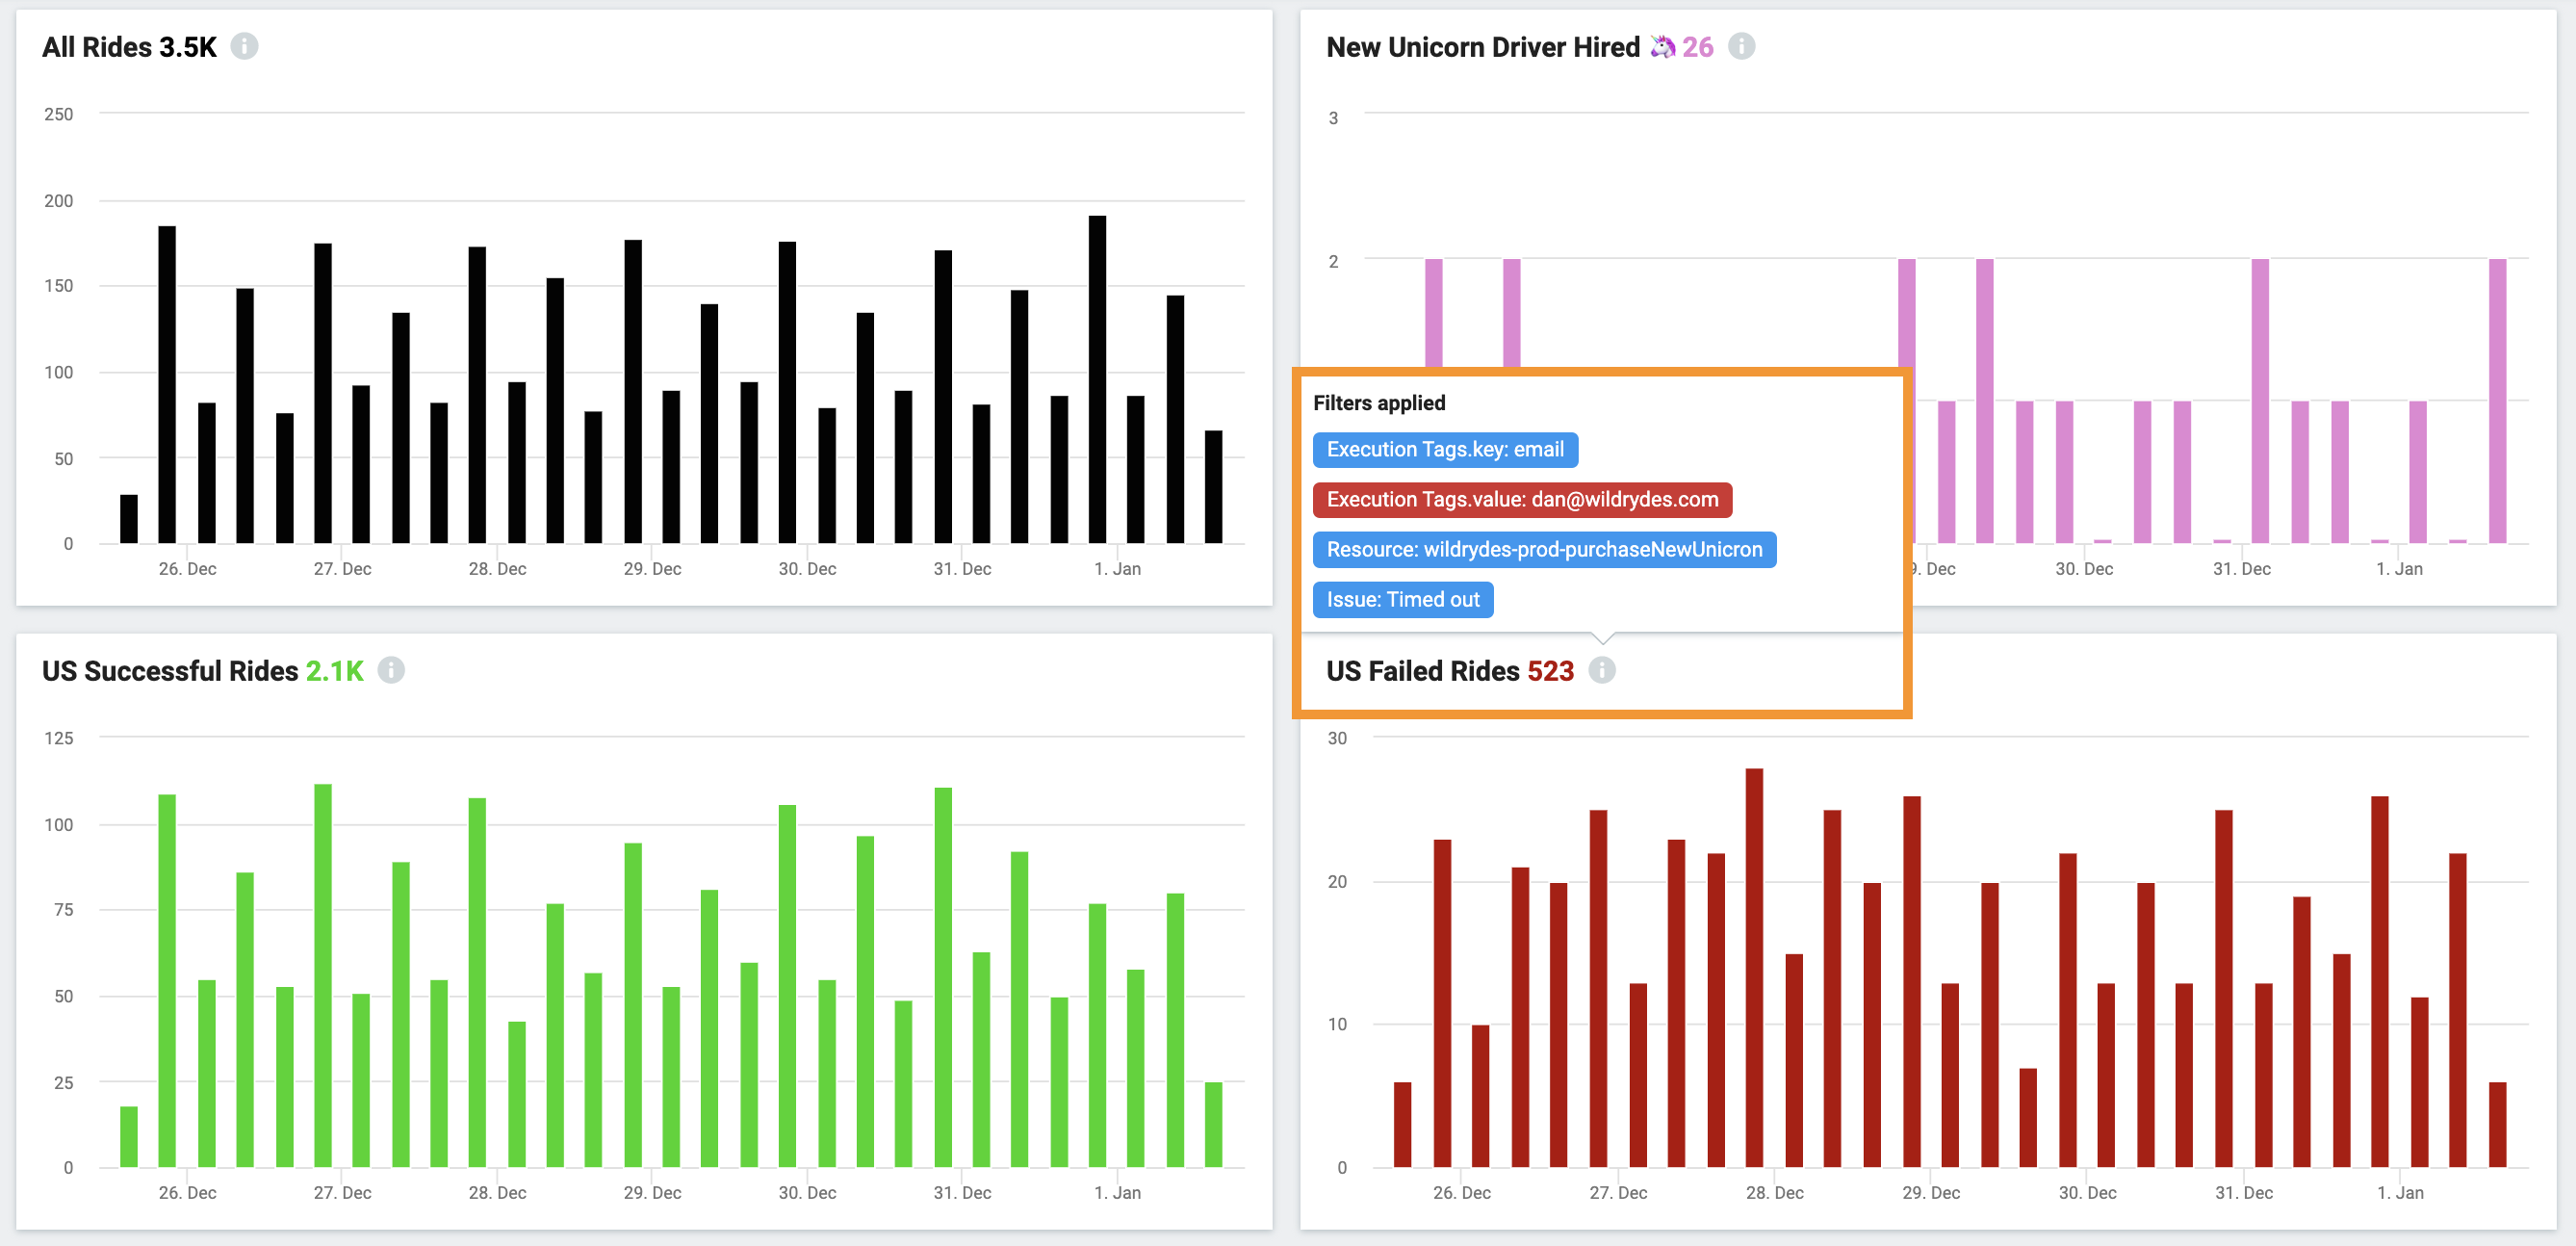Select Resource: wildrydes-prod-purchaseNewUnicron filter

point(1543,550)
